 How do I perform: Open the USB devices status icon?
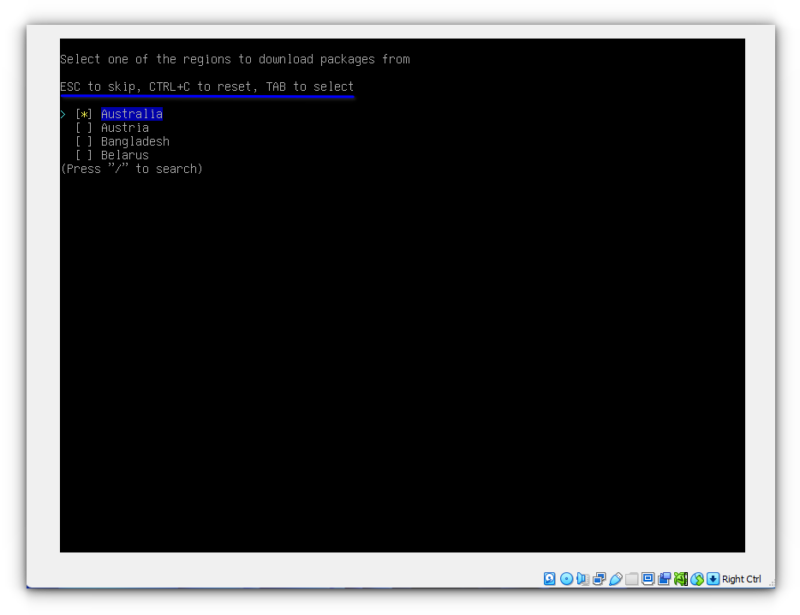(617, 578)
